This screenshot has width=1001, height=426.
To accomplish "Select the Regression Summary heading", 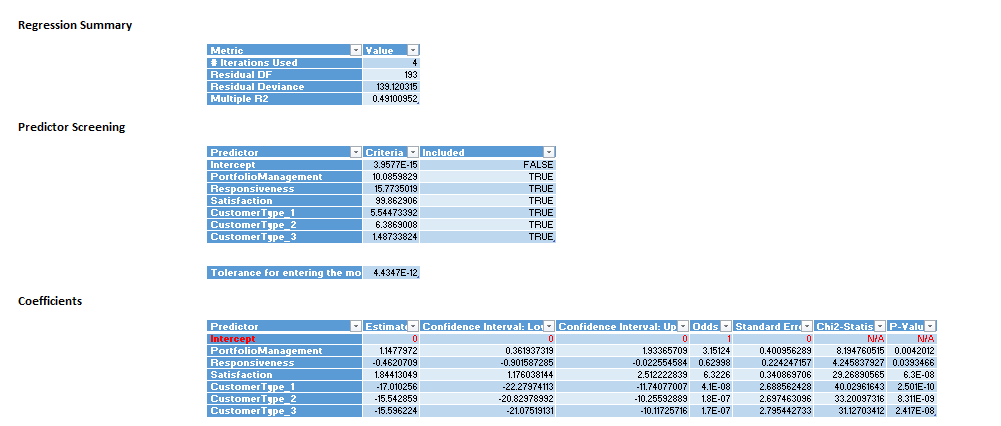I will (75, 26).
